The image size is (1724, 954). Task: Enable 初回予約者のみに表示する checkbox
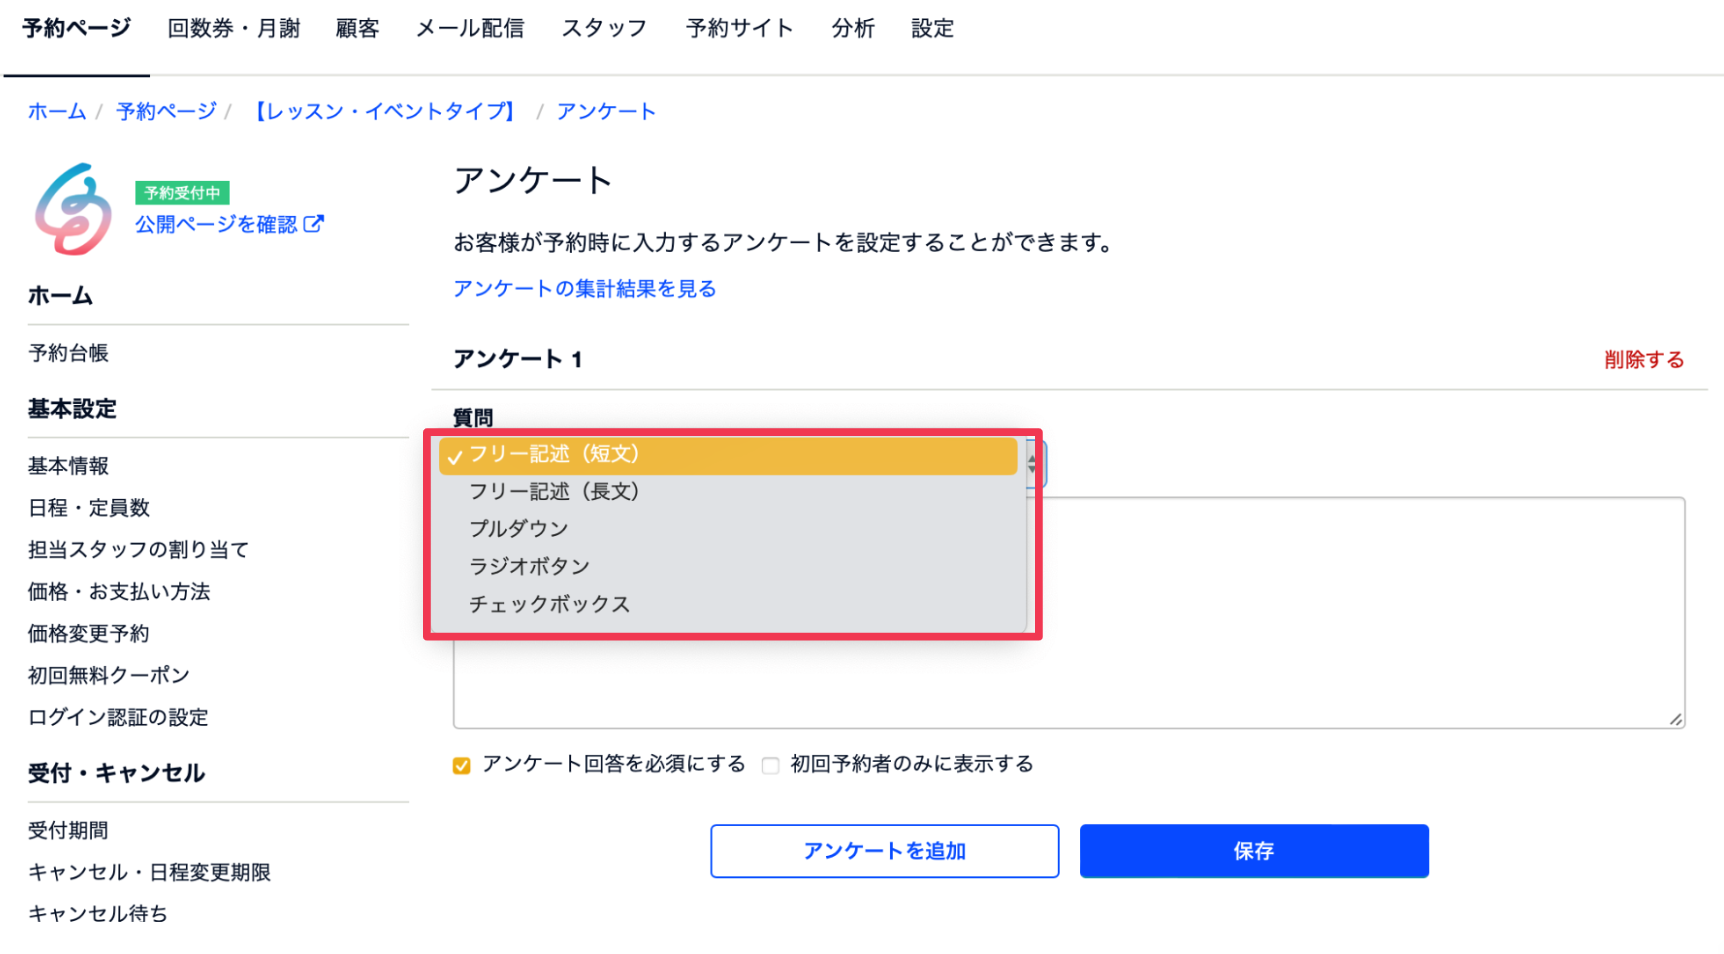click(770, 766)
